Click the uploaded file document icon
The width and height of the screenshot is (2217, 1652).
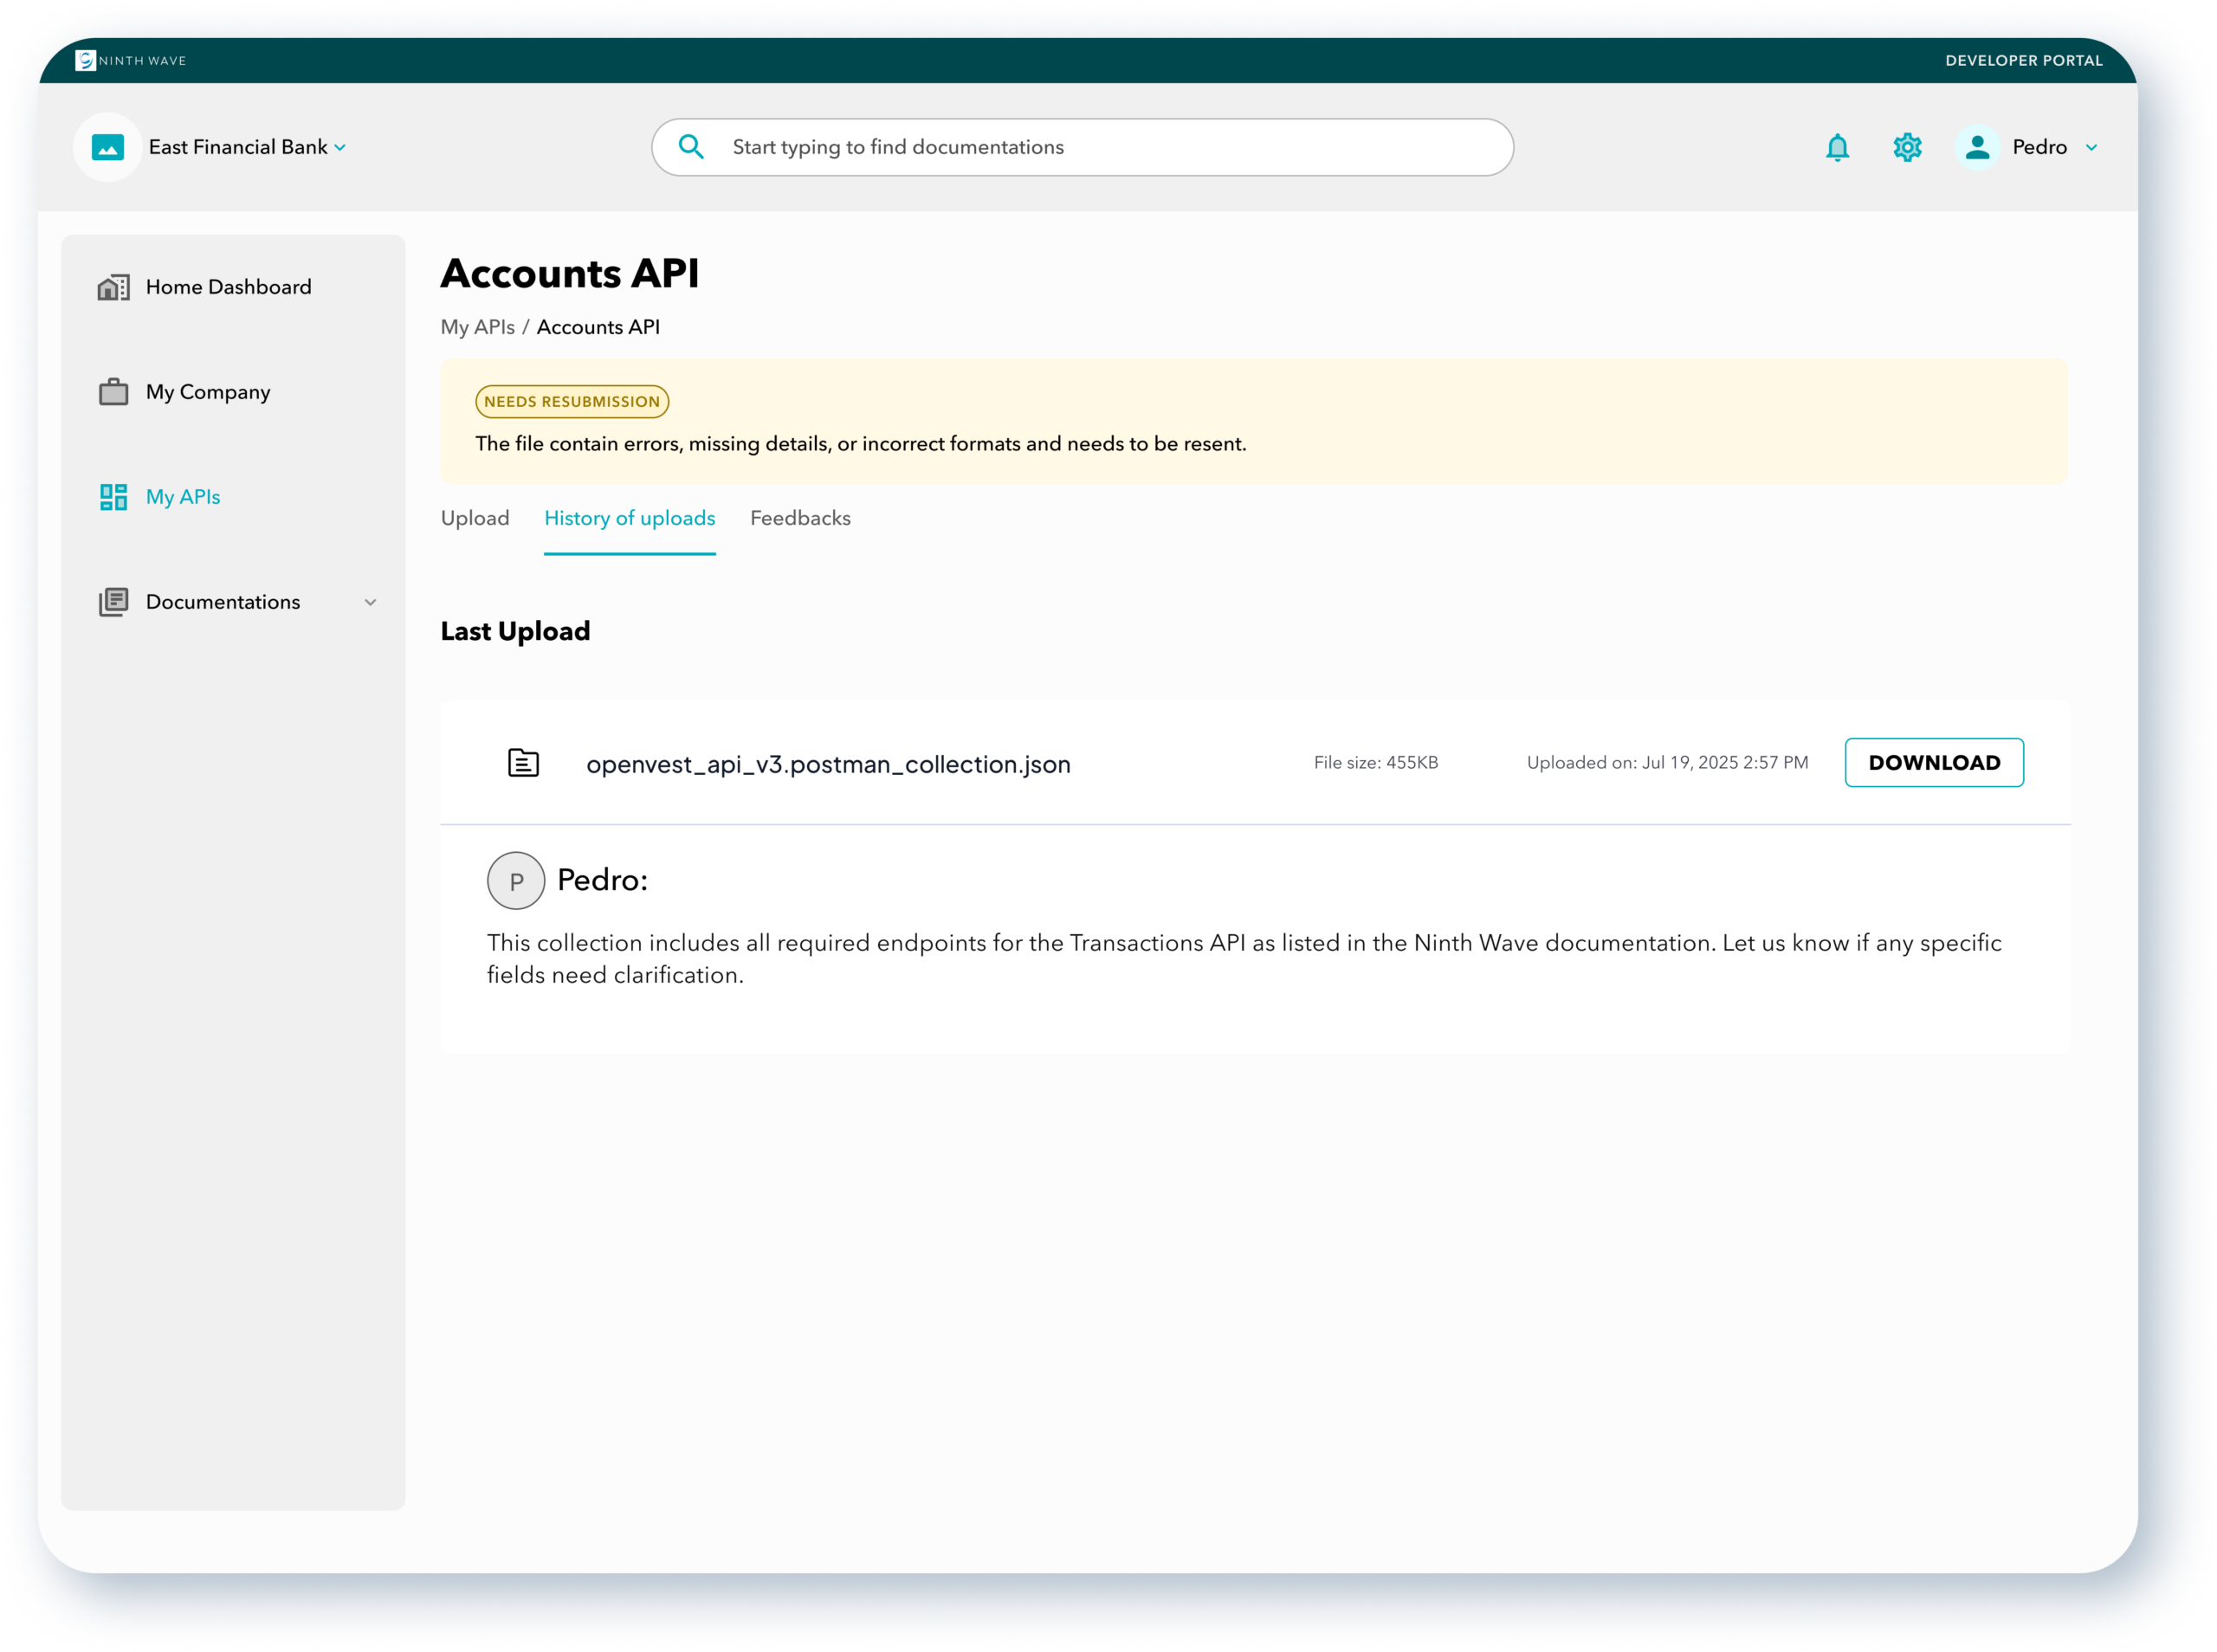coord(523,763)
